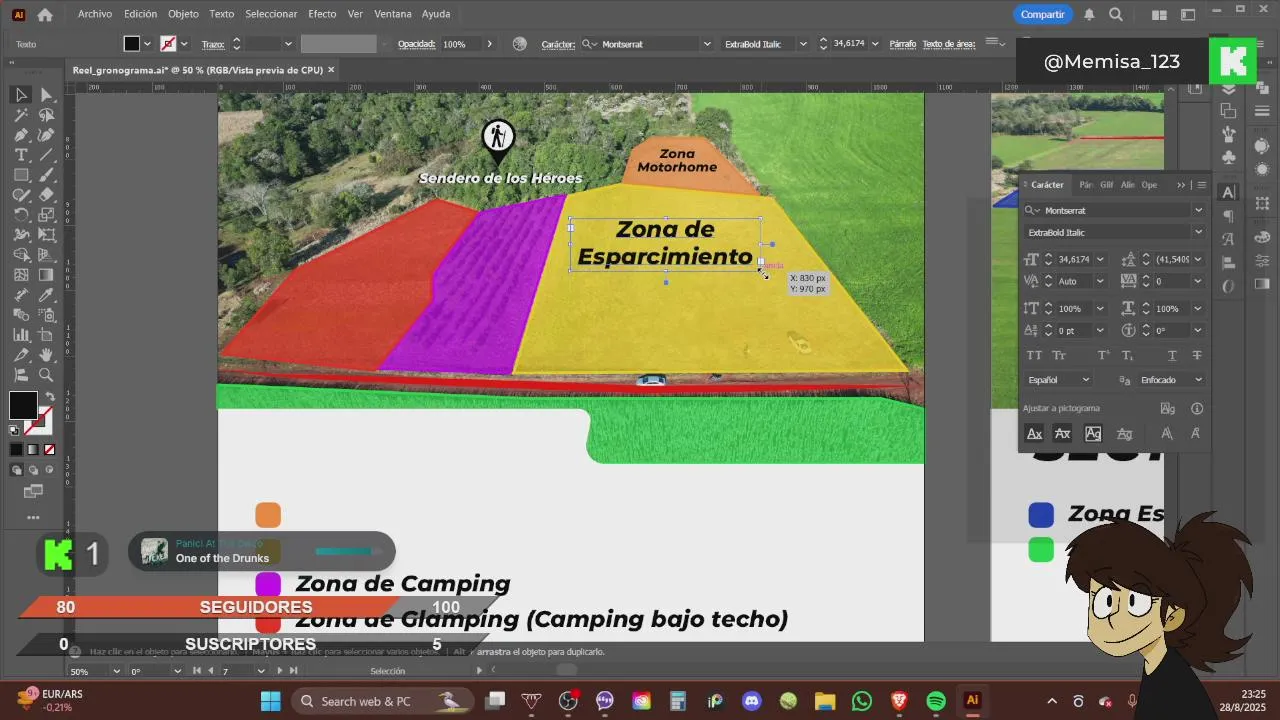Select the Curvature tool
1280x720 pixels.
(46, 135)
